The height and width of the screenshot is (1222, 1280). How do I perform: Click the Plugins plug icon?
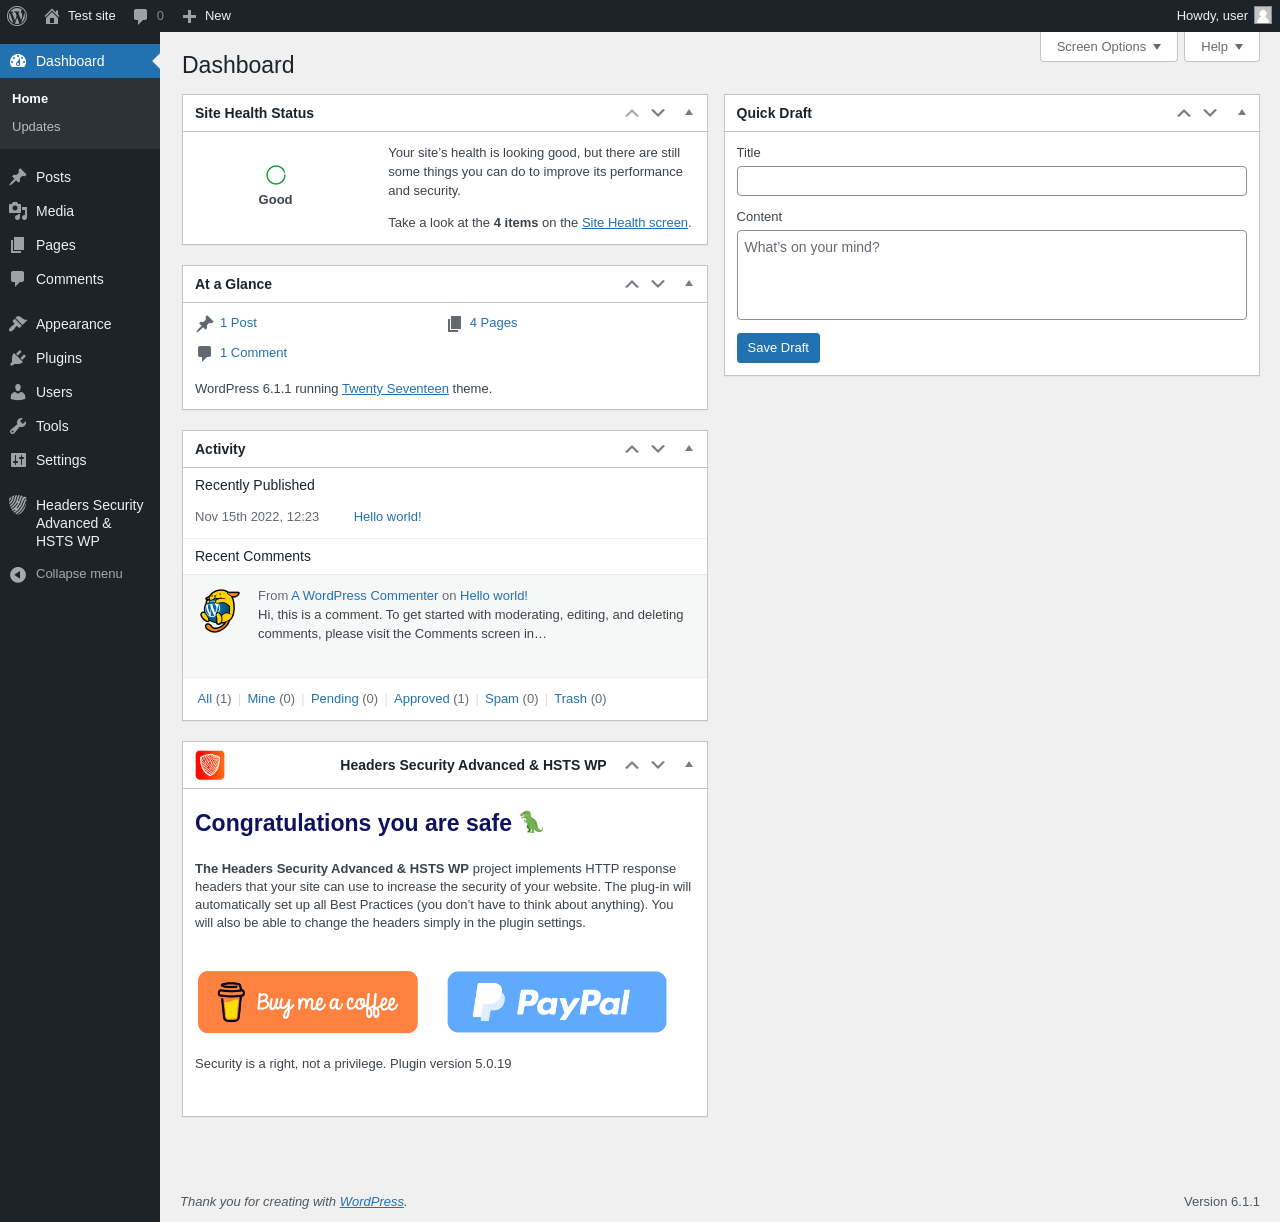[18, 358]
